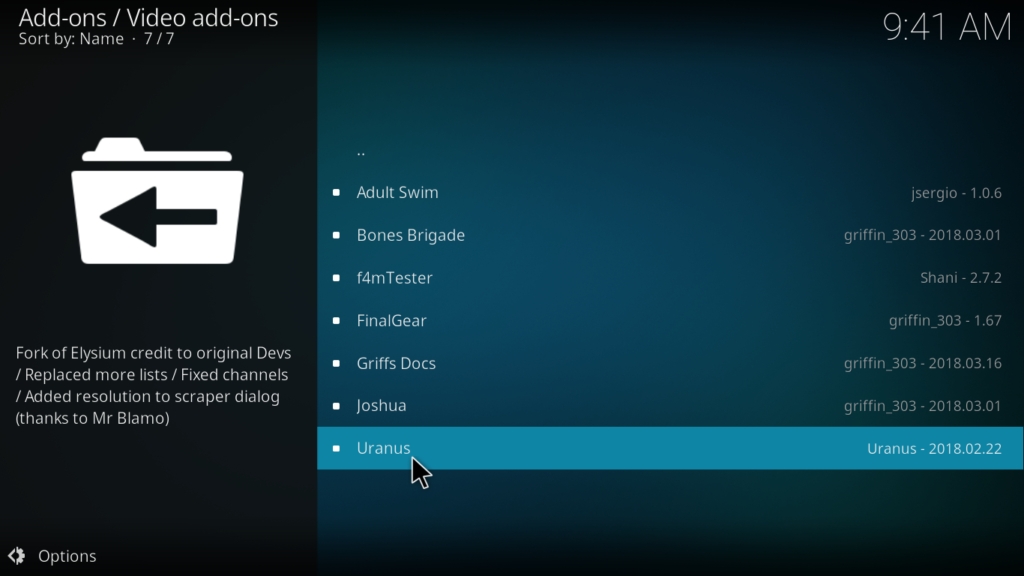
Task: Click the bullet icon beside Bones Brigade
Action: click(336, 235)
